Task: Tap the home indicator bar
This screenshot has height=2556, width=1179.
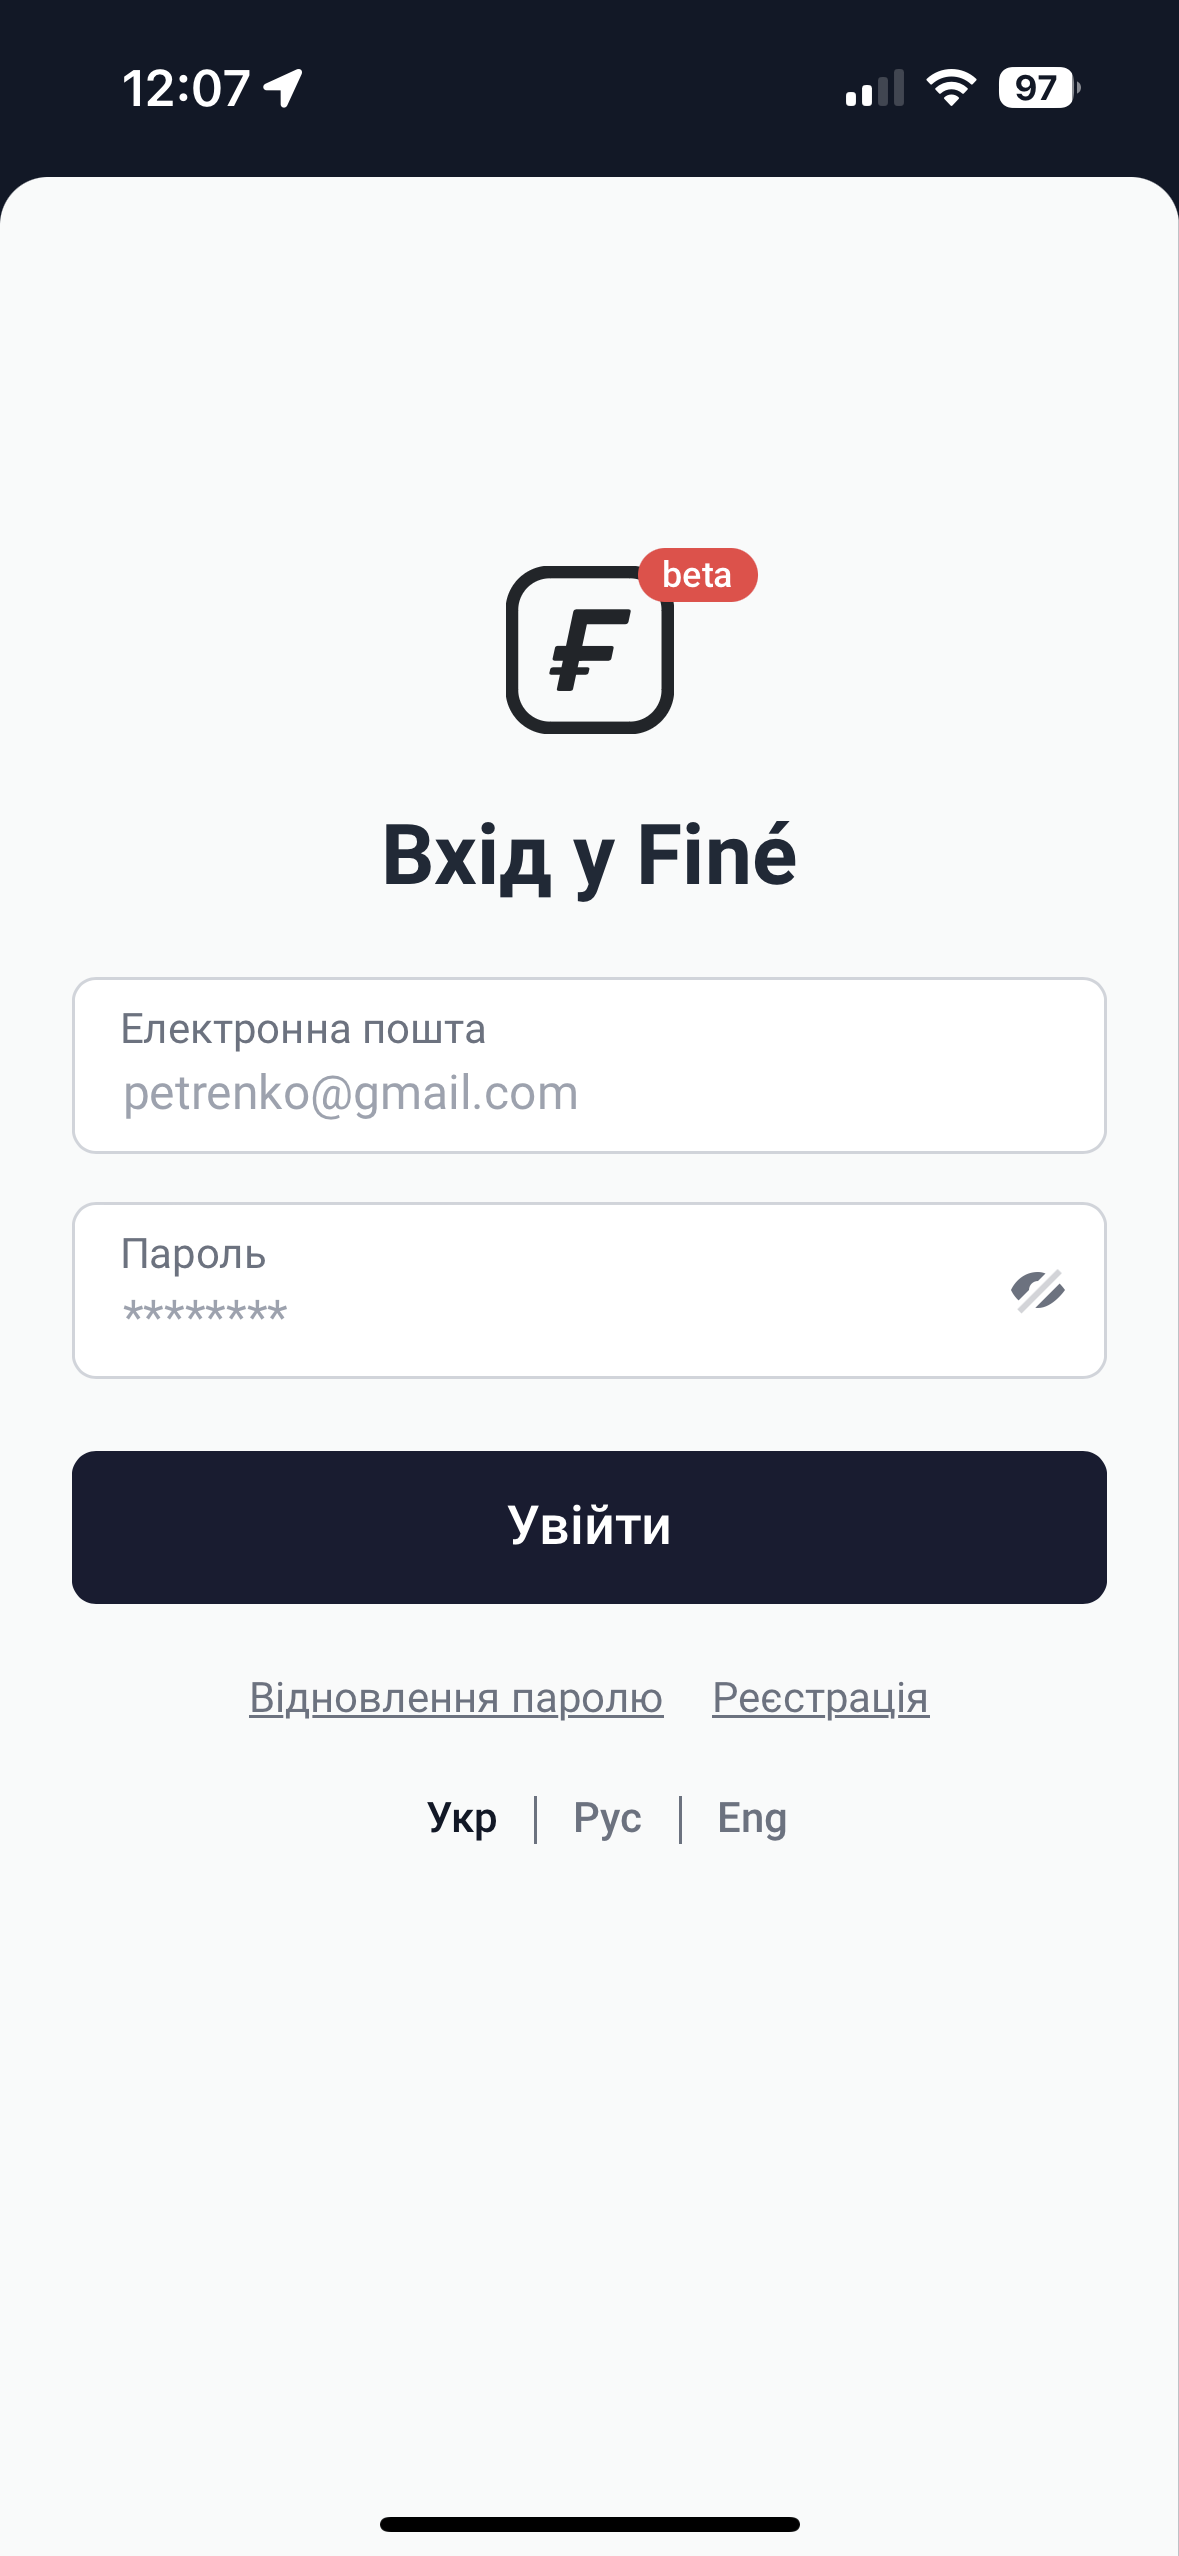Action: [x=589, y=2524]
